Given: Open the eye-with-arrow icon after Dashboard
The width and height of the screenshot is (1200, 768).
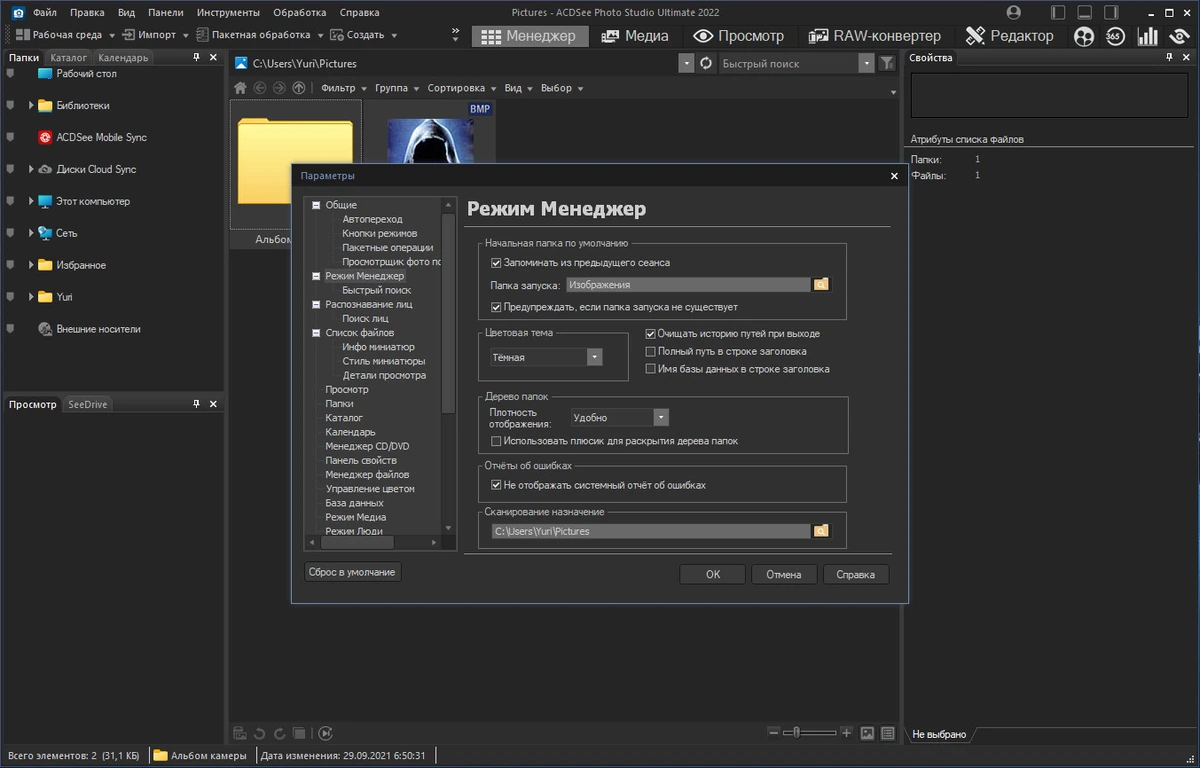Looking at the screenshot, I should [x=1179, y=36].
